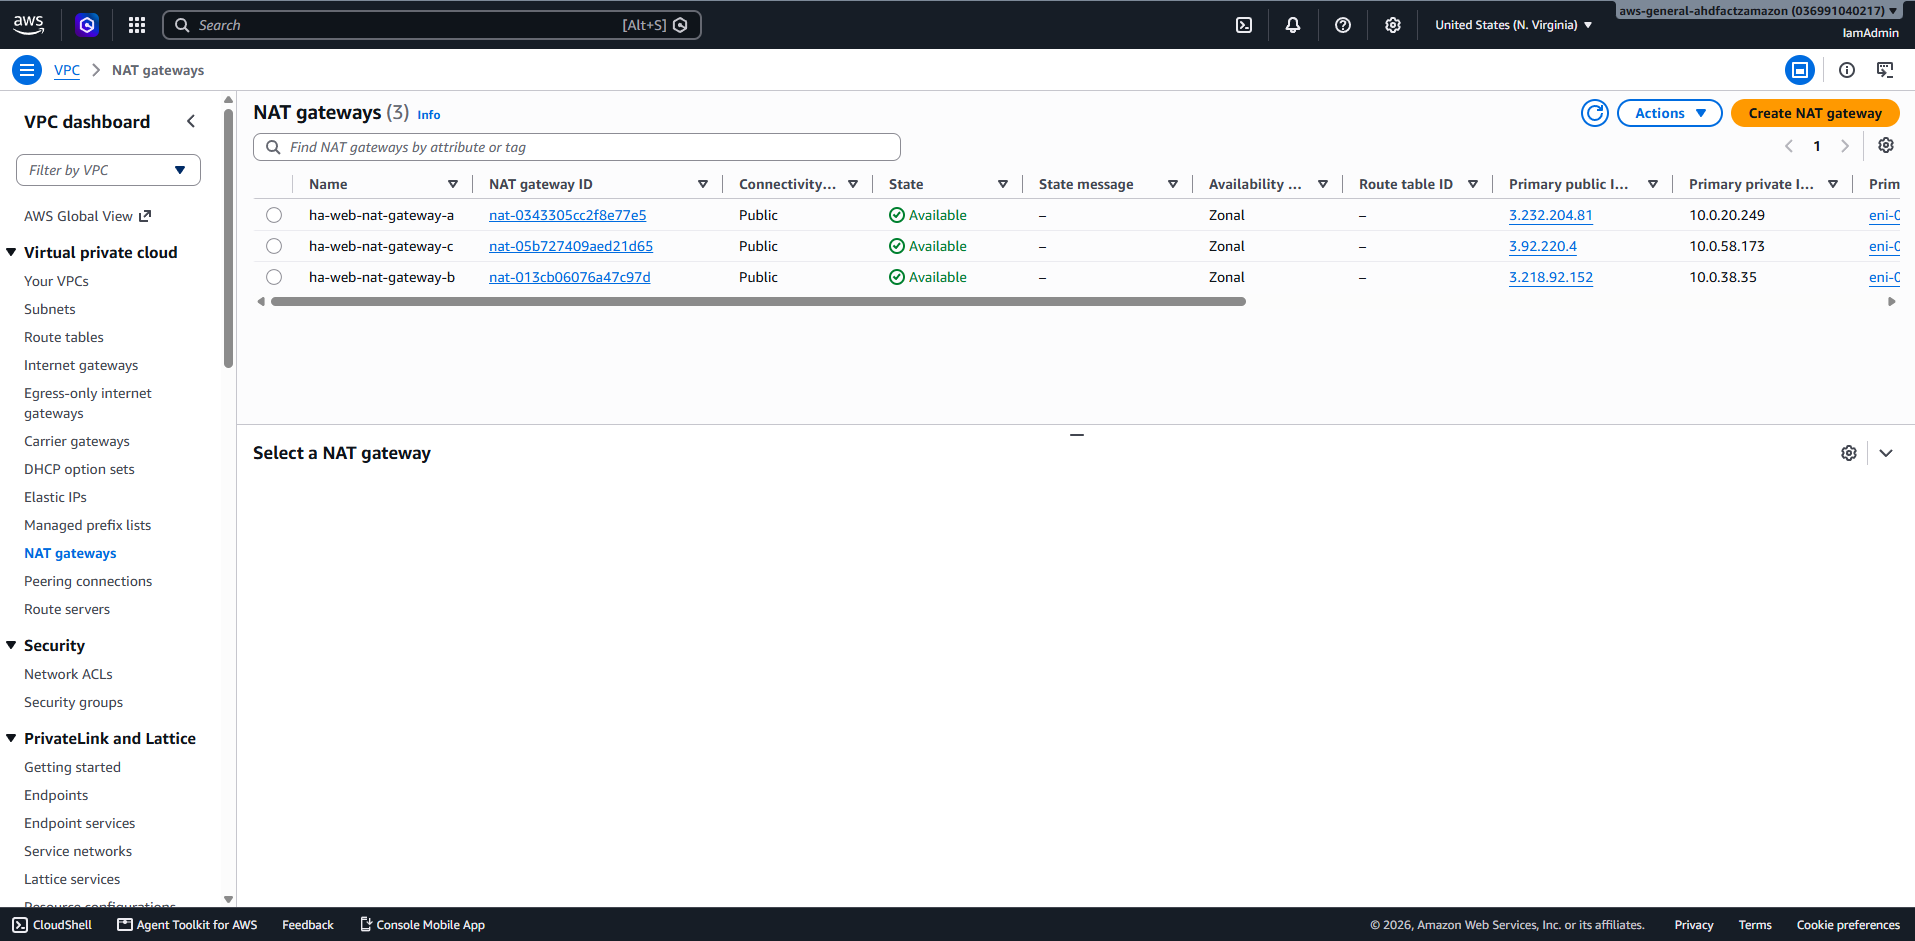Select the ha-web-nat-gateway-c radio button
Image resolution: width=1915 pixels, height=941 pixels.
(x=274, y=246)
